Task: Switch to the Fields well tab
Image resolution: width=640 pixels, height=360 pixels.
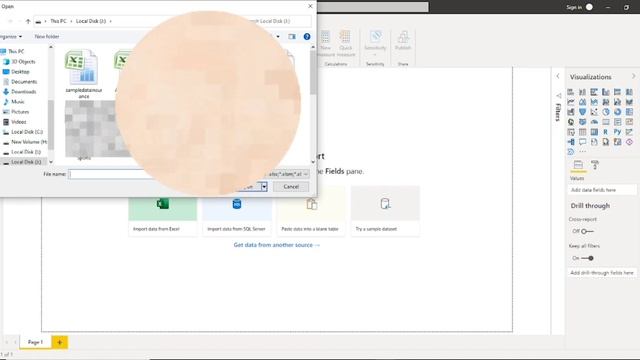Action: coord(578,165)
